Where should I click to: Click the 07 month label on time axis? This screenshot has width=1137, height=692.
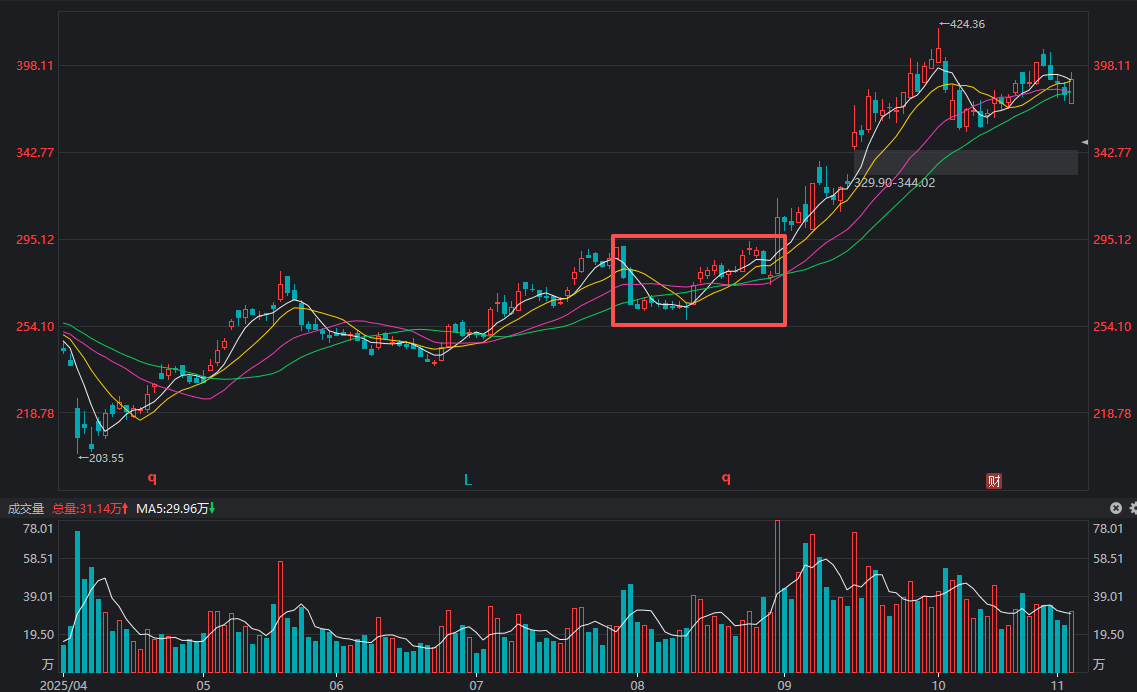[476, 686]
